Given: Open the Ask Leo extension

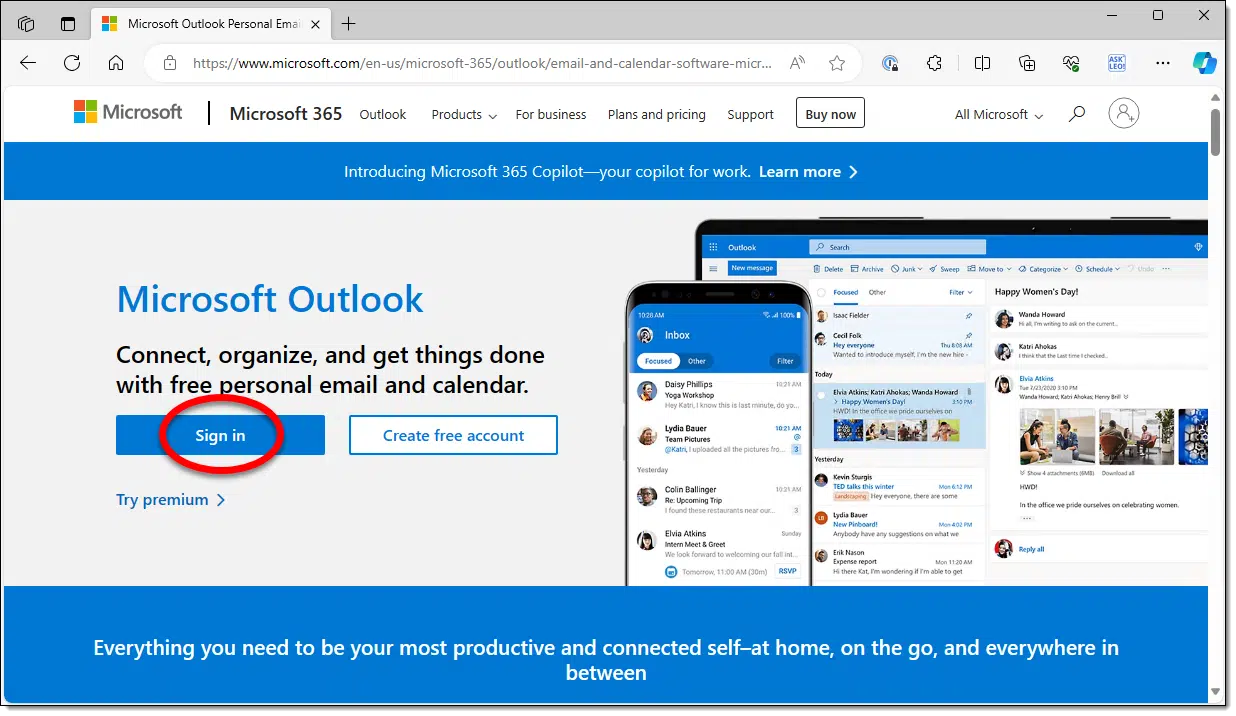Looking at the screenshot, I should click(1117, 63).
